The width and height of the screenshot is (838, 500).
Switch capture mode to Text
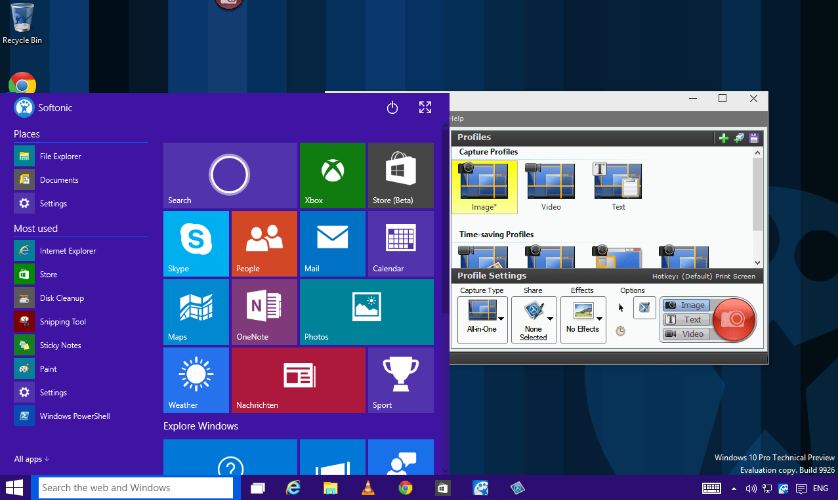[x=686, y=319]
